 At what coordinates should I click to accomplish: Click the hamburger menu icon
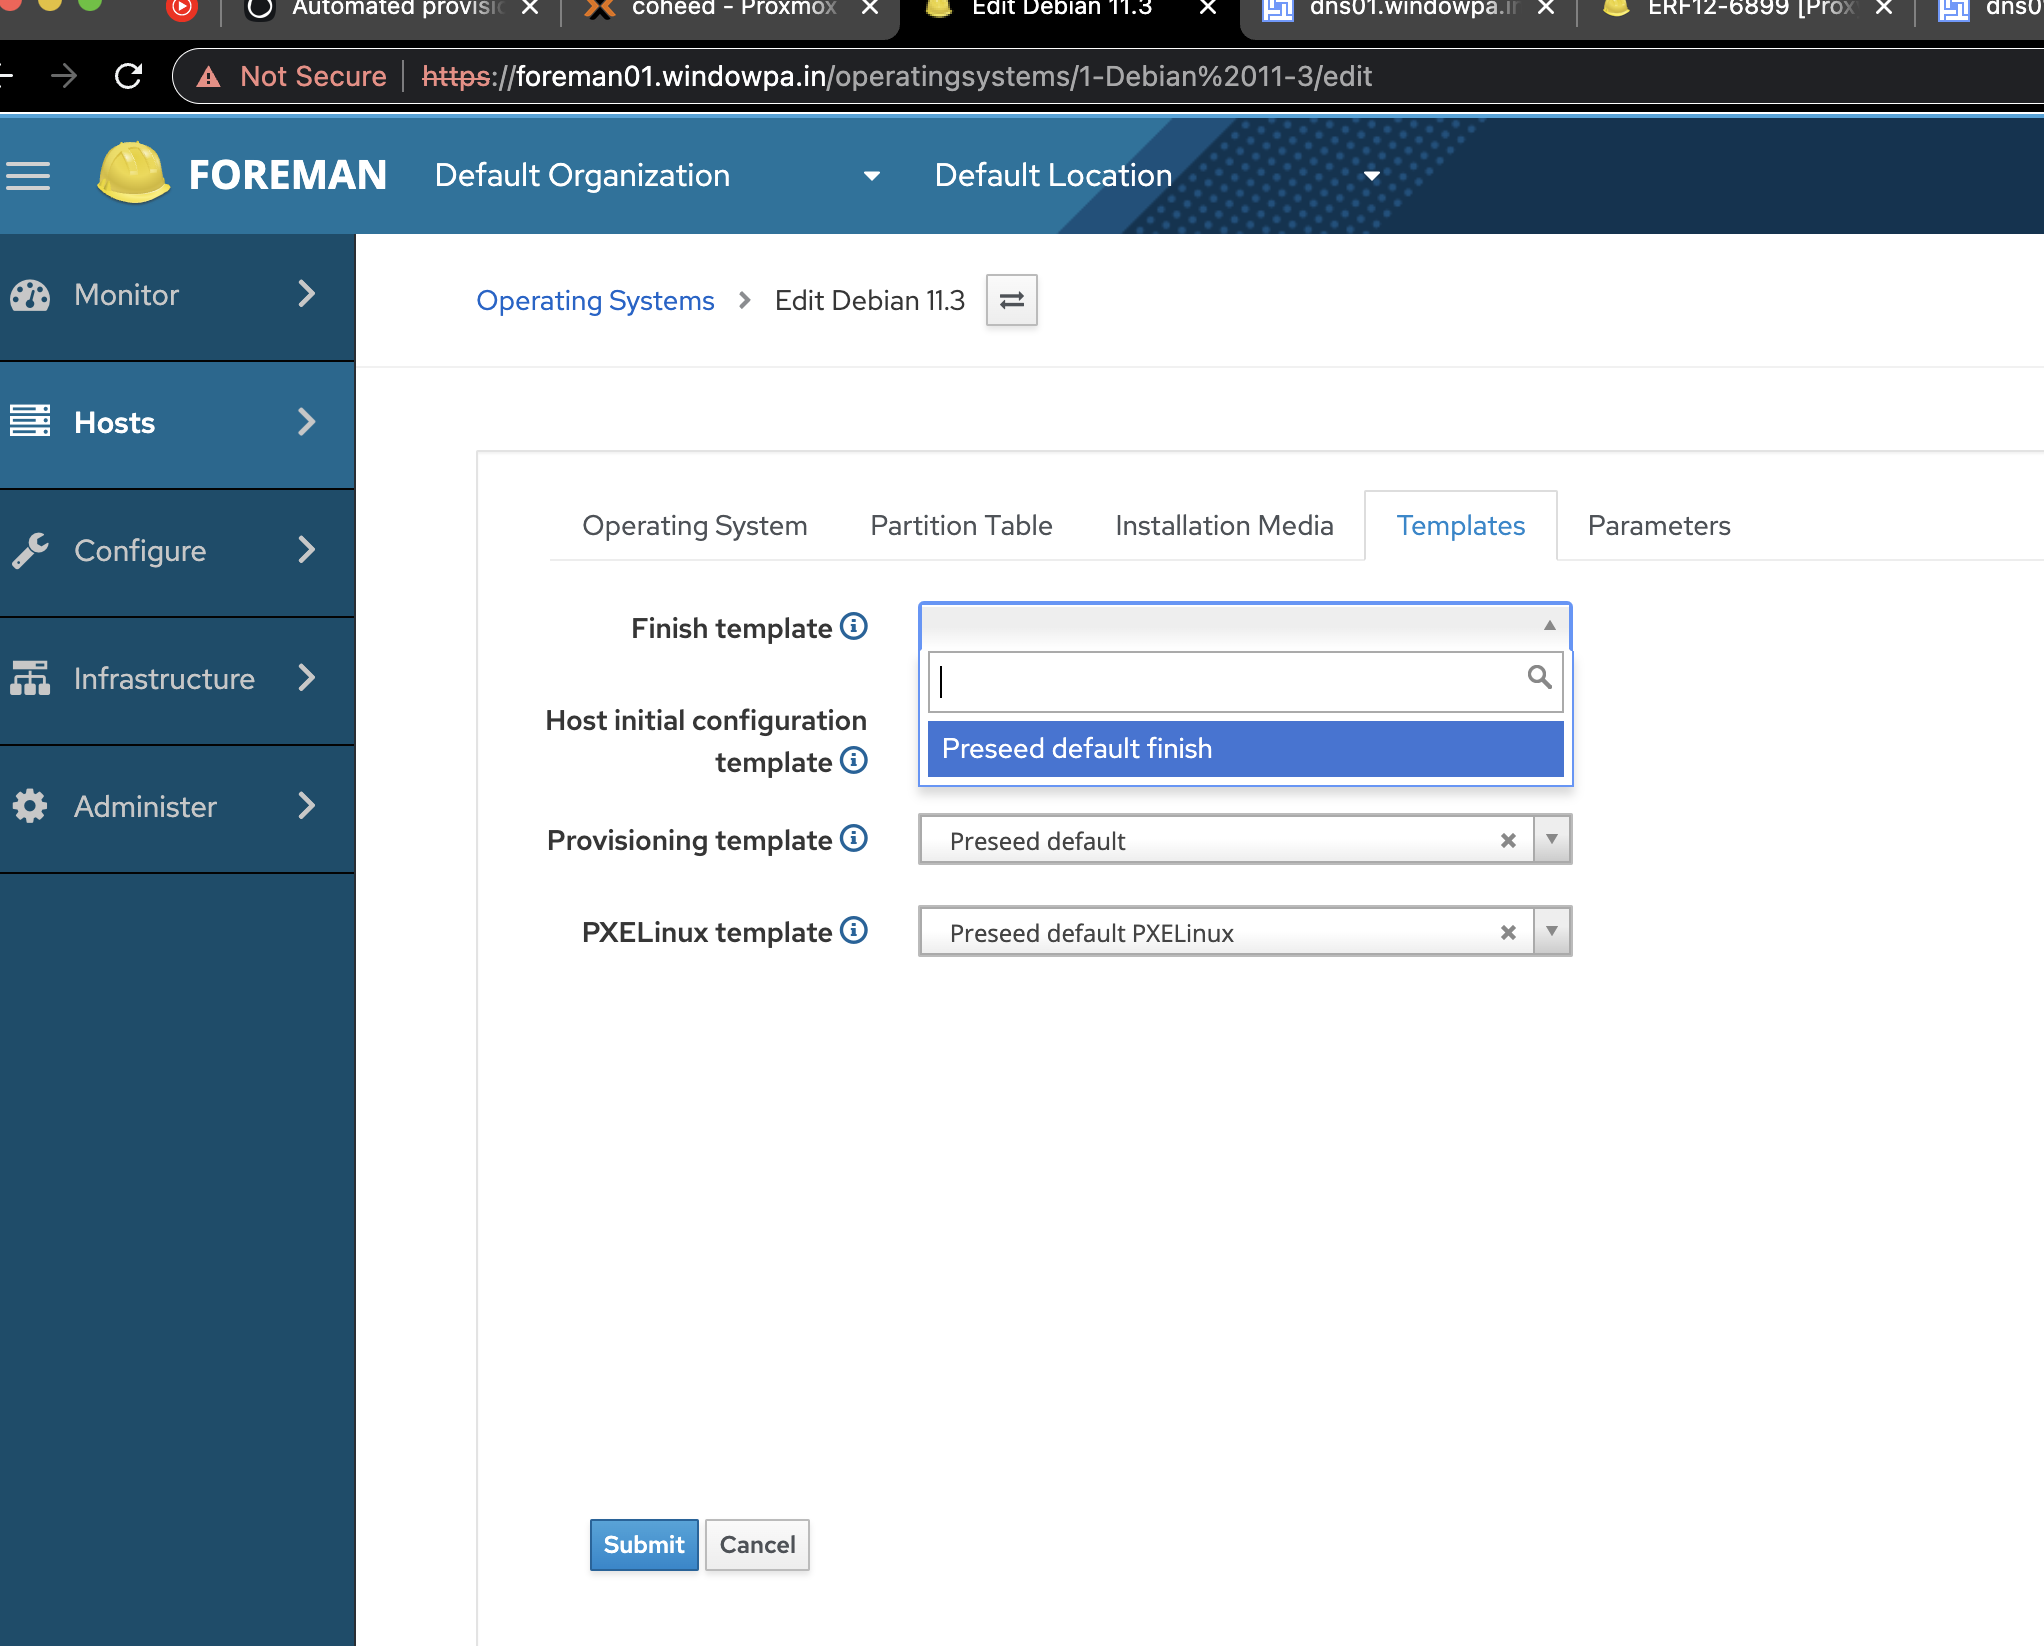point(28,176)
